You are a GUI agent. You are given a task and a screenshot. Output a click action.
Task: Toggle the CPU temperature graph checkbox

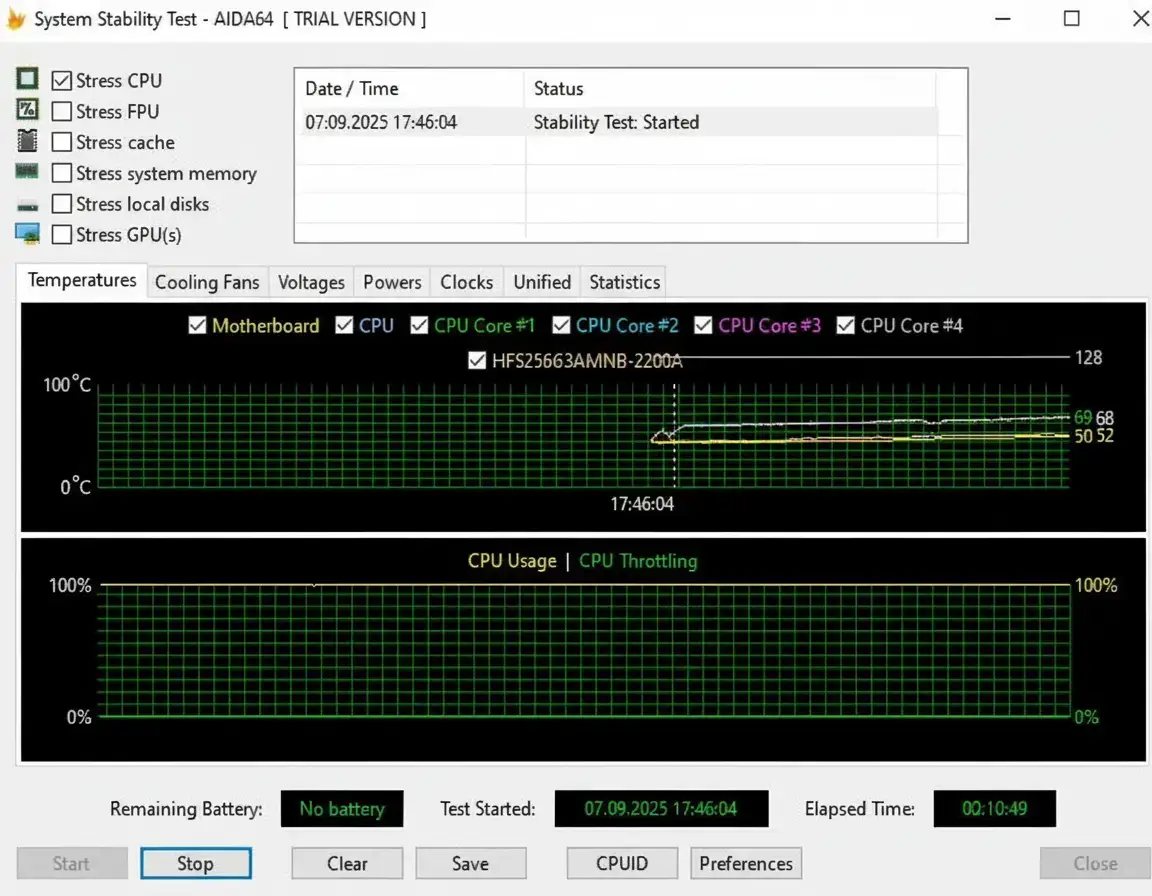pos(344,325)
